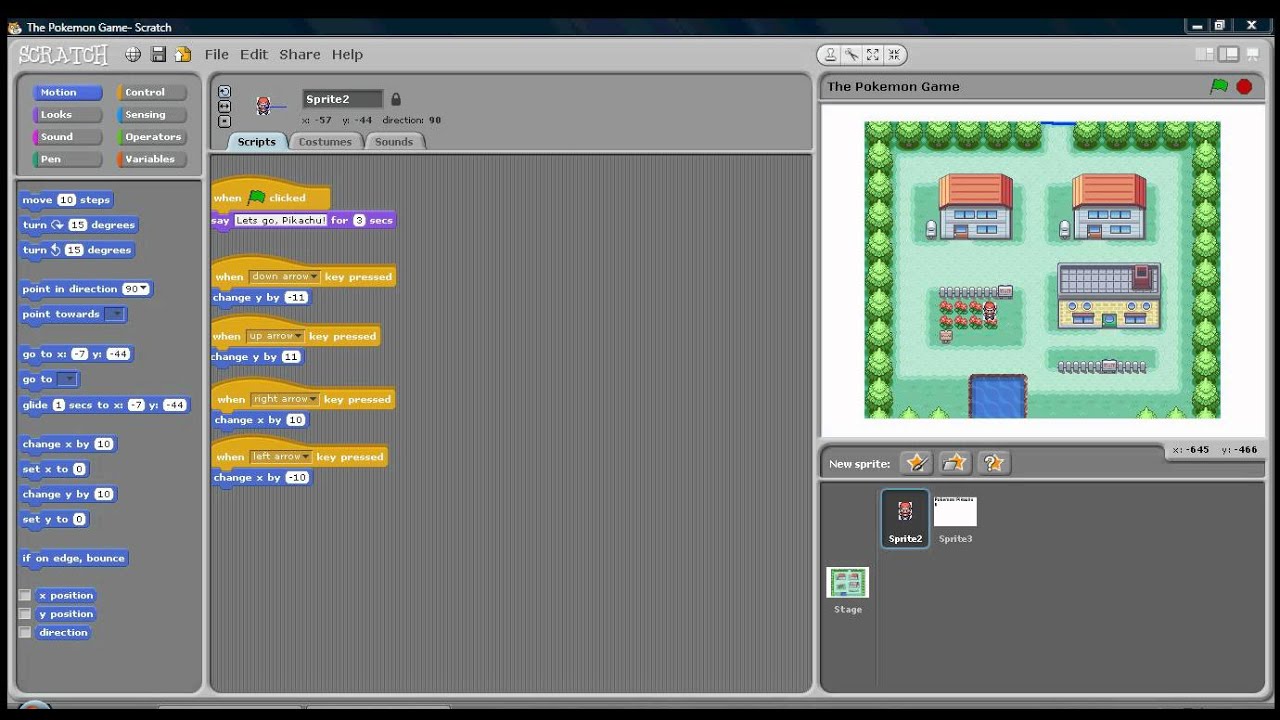The image size is (1280, 720).
Task: Click the trainer character on the stage
Action: point(990,312)
